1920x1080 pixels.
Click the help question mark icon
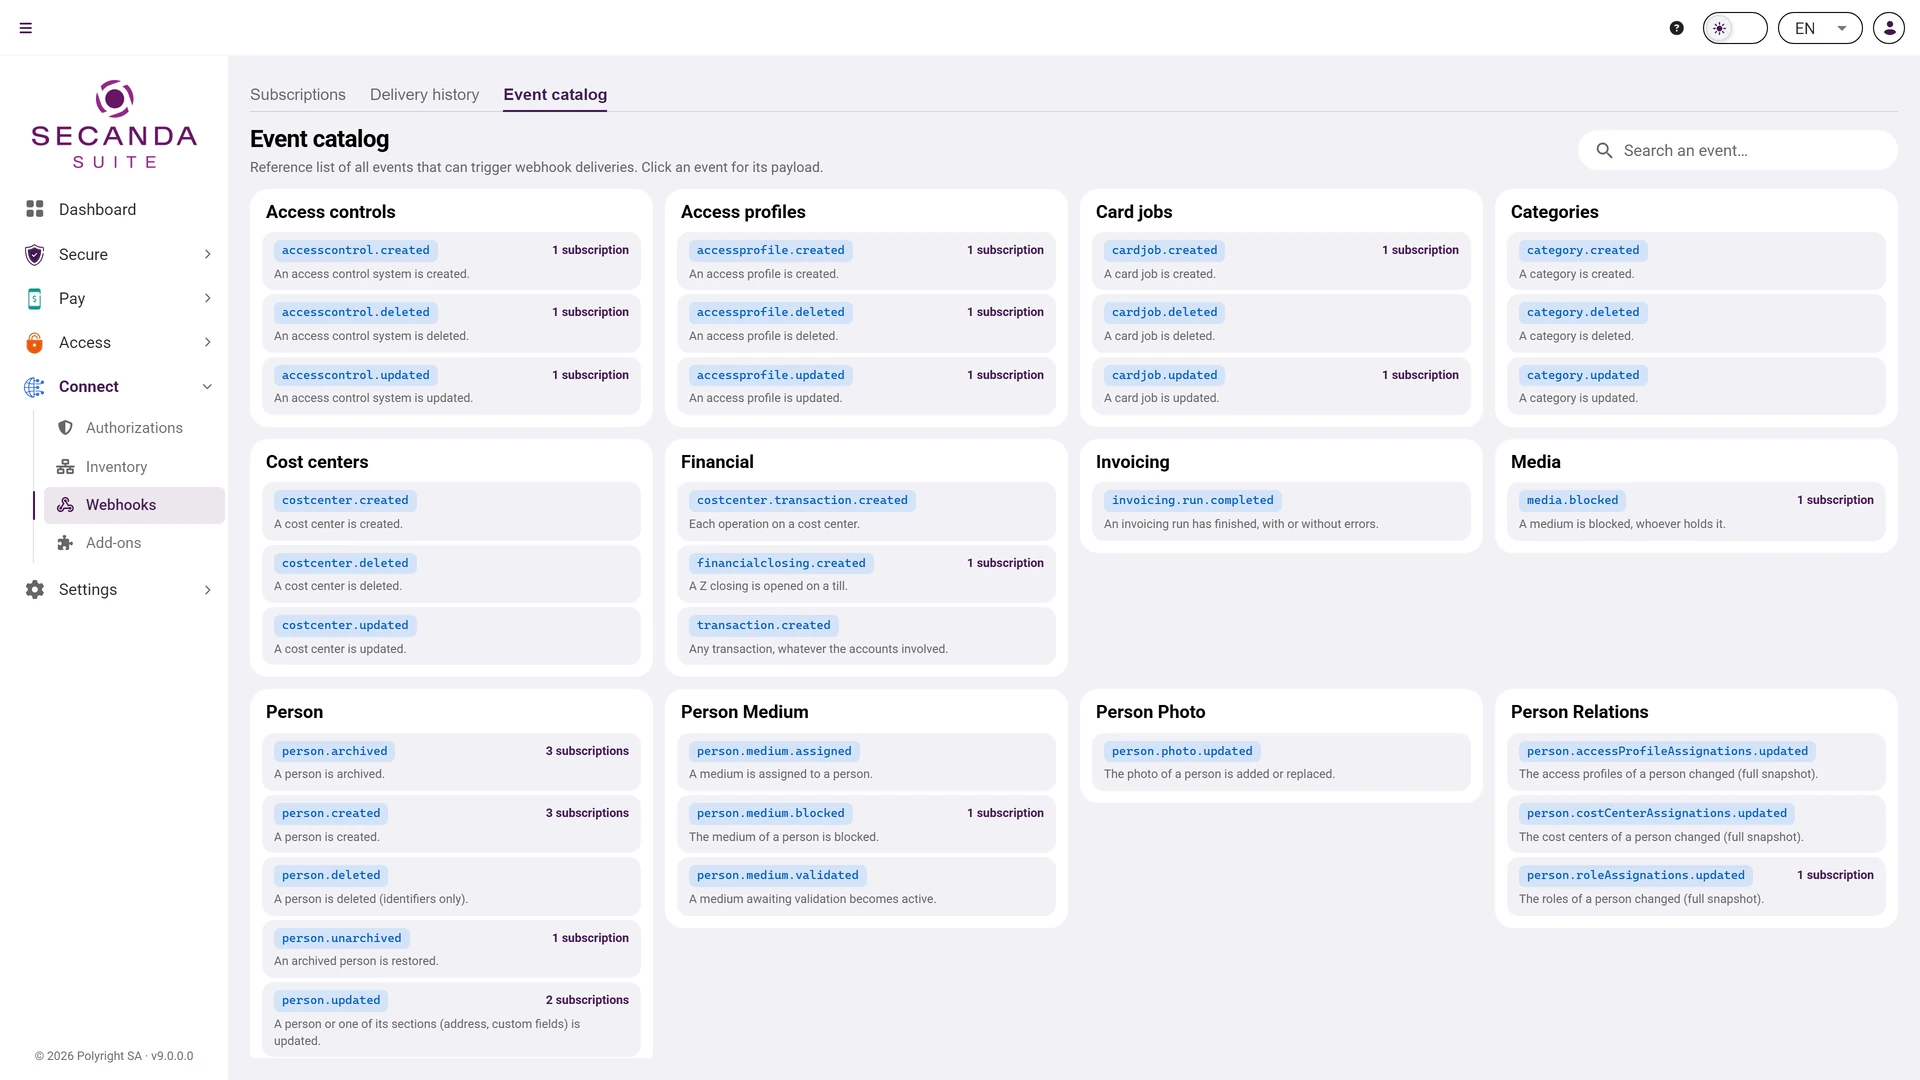(1677, 28)
